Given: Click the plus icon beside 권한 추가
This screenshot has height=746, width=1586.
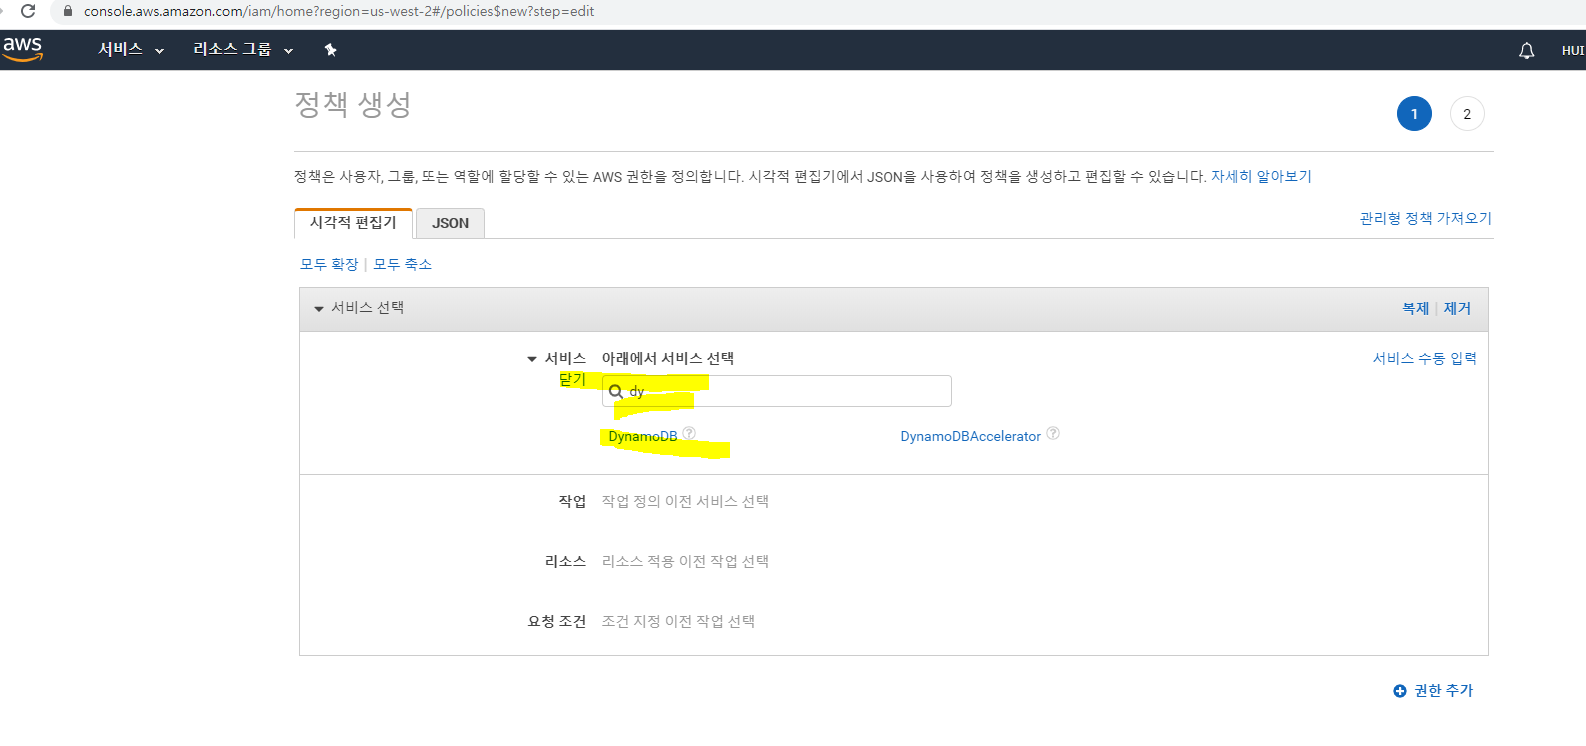Looking at the screenshot, I should [1400, 691].
